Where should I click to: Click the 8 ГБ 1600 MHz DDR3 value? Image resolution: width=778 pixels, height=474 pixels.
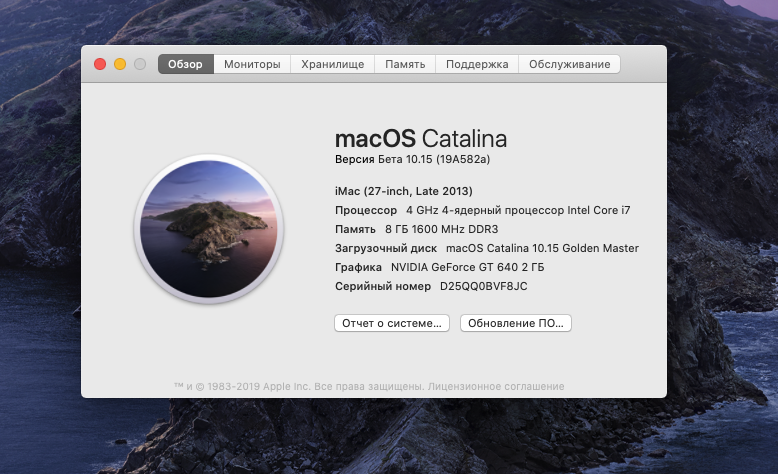pyautogui.click(x=442, y=229)
